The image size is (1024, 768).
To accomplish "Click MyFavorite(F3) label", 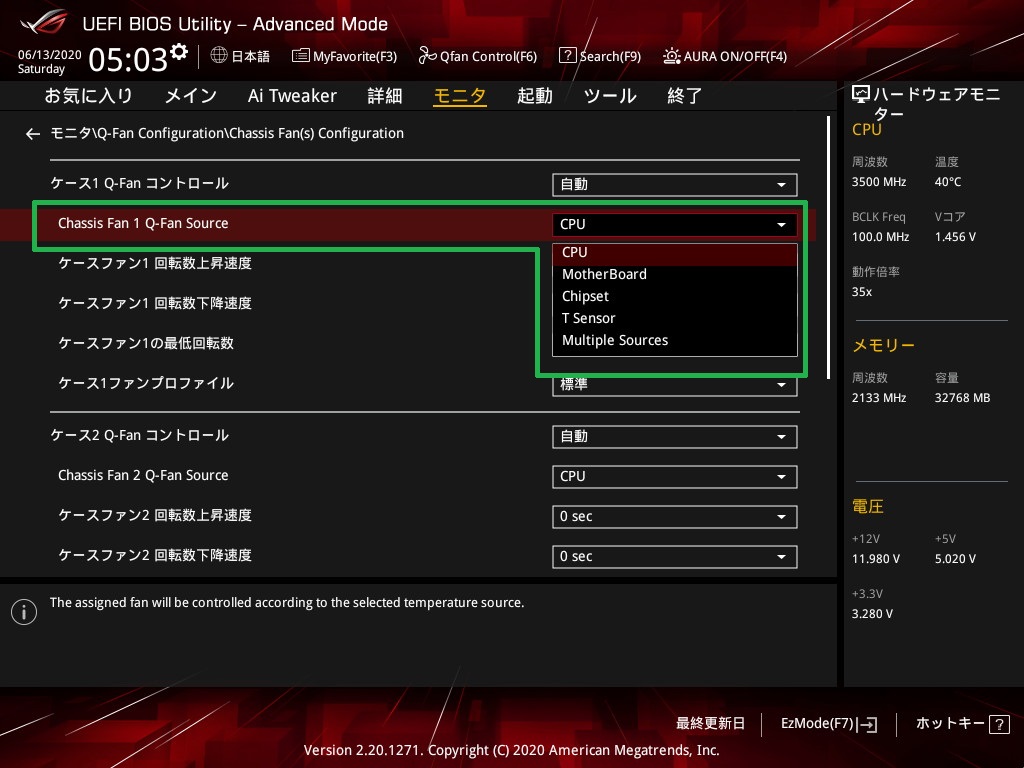I will pyautogui.click(x=355, y=57).
